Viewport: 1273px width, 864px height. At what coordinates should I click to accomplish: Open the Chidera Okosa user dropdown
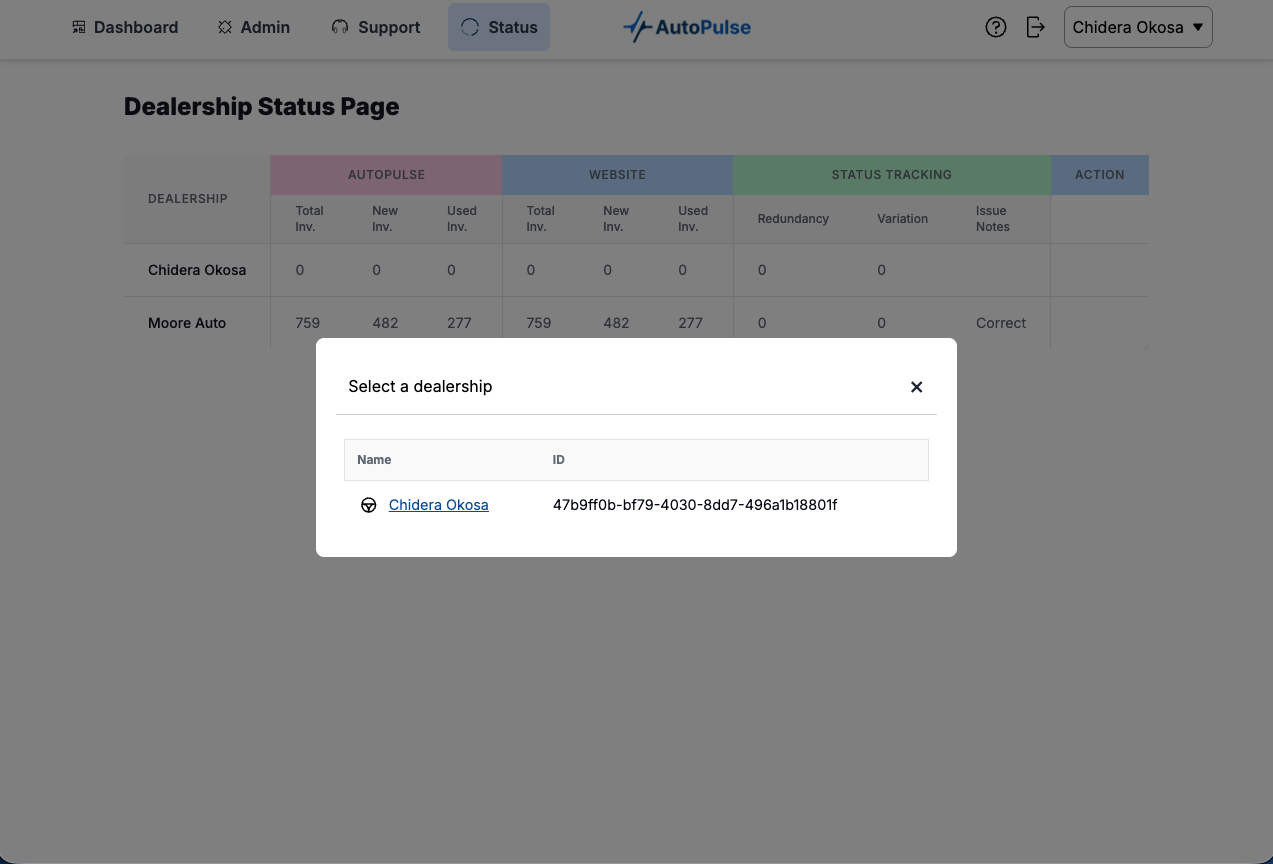pyautogui.click(x=1138, y=28)
